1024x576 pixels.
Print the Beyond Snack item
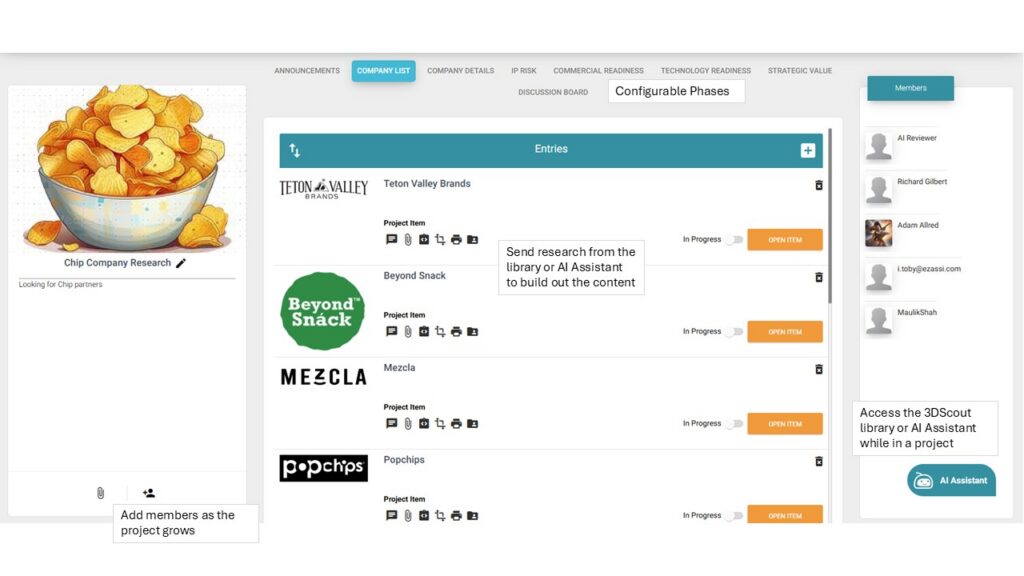[456, 332]
